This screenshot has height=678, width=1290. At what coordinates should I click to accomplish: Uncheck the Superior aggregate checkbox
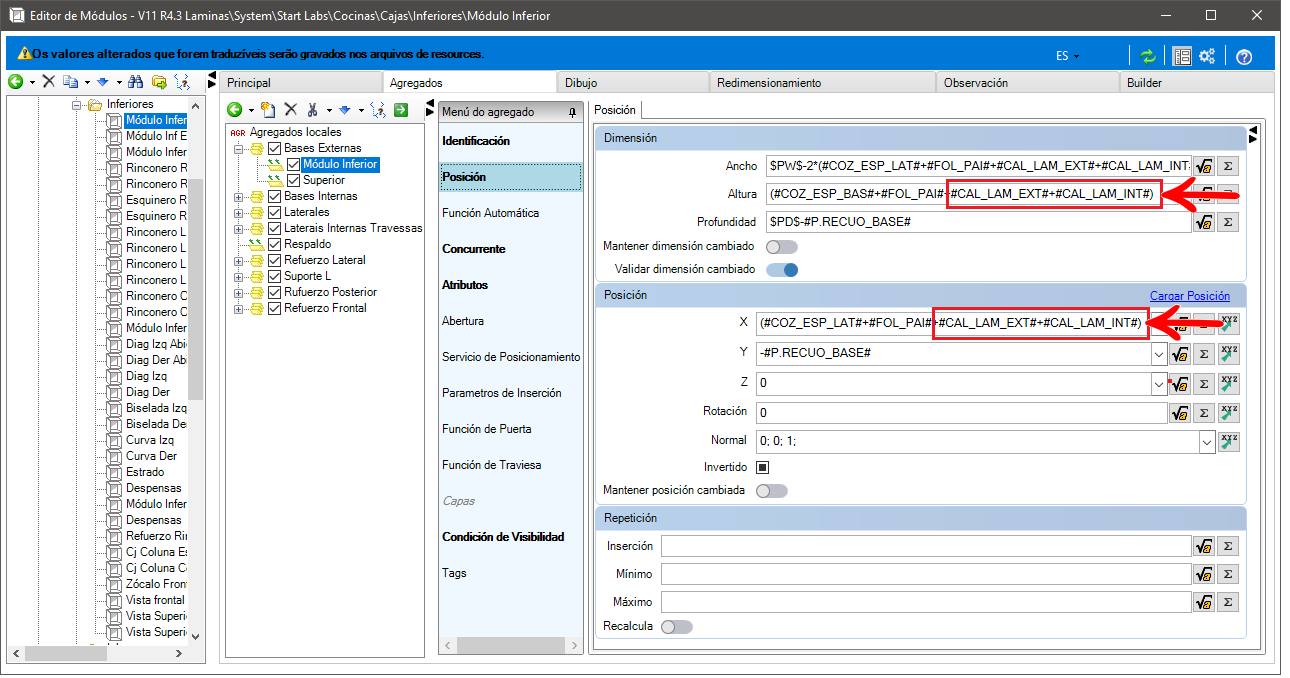(x=293, y=180)
